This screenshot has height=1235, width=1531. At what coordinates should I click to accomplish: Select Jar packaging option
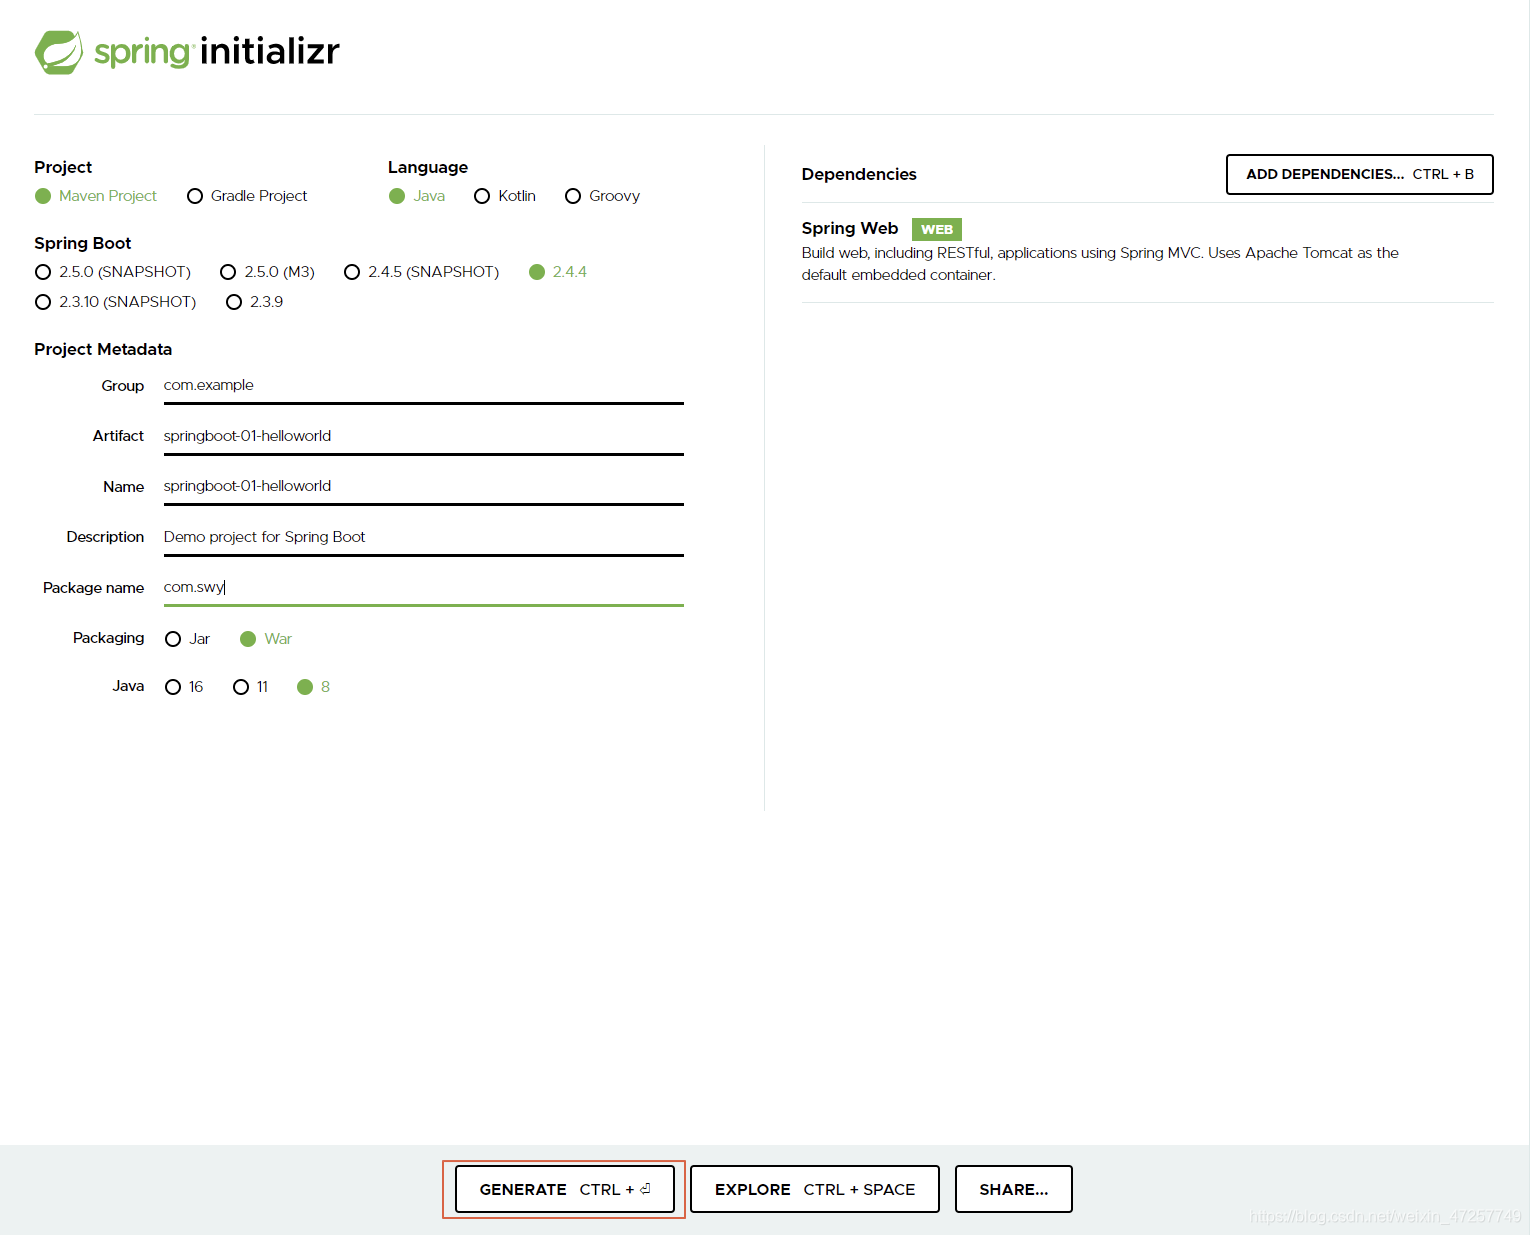click(188, 639)
